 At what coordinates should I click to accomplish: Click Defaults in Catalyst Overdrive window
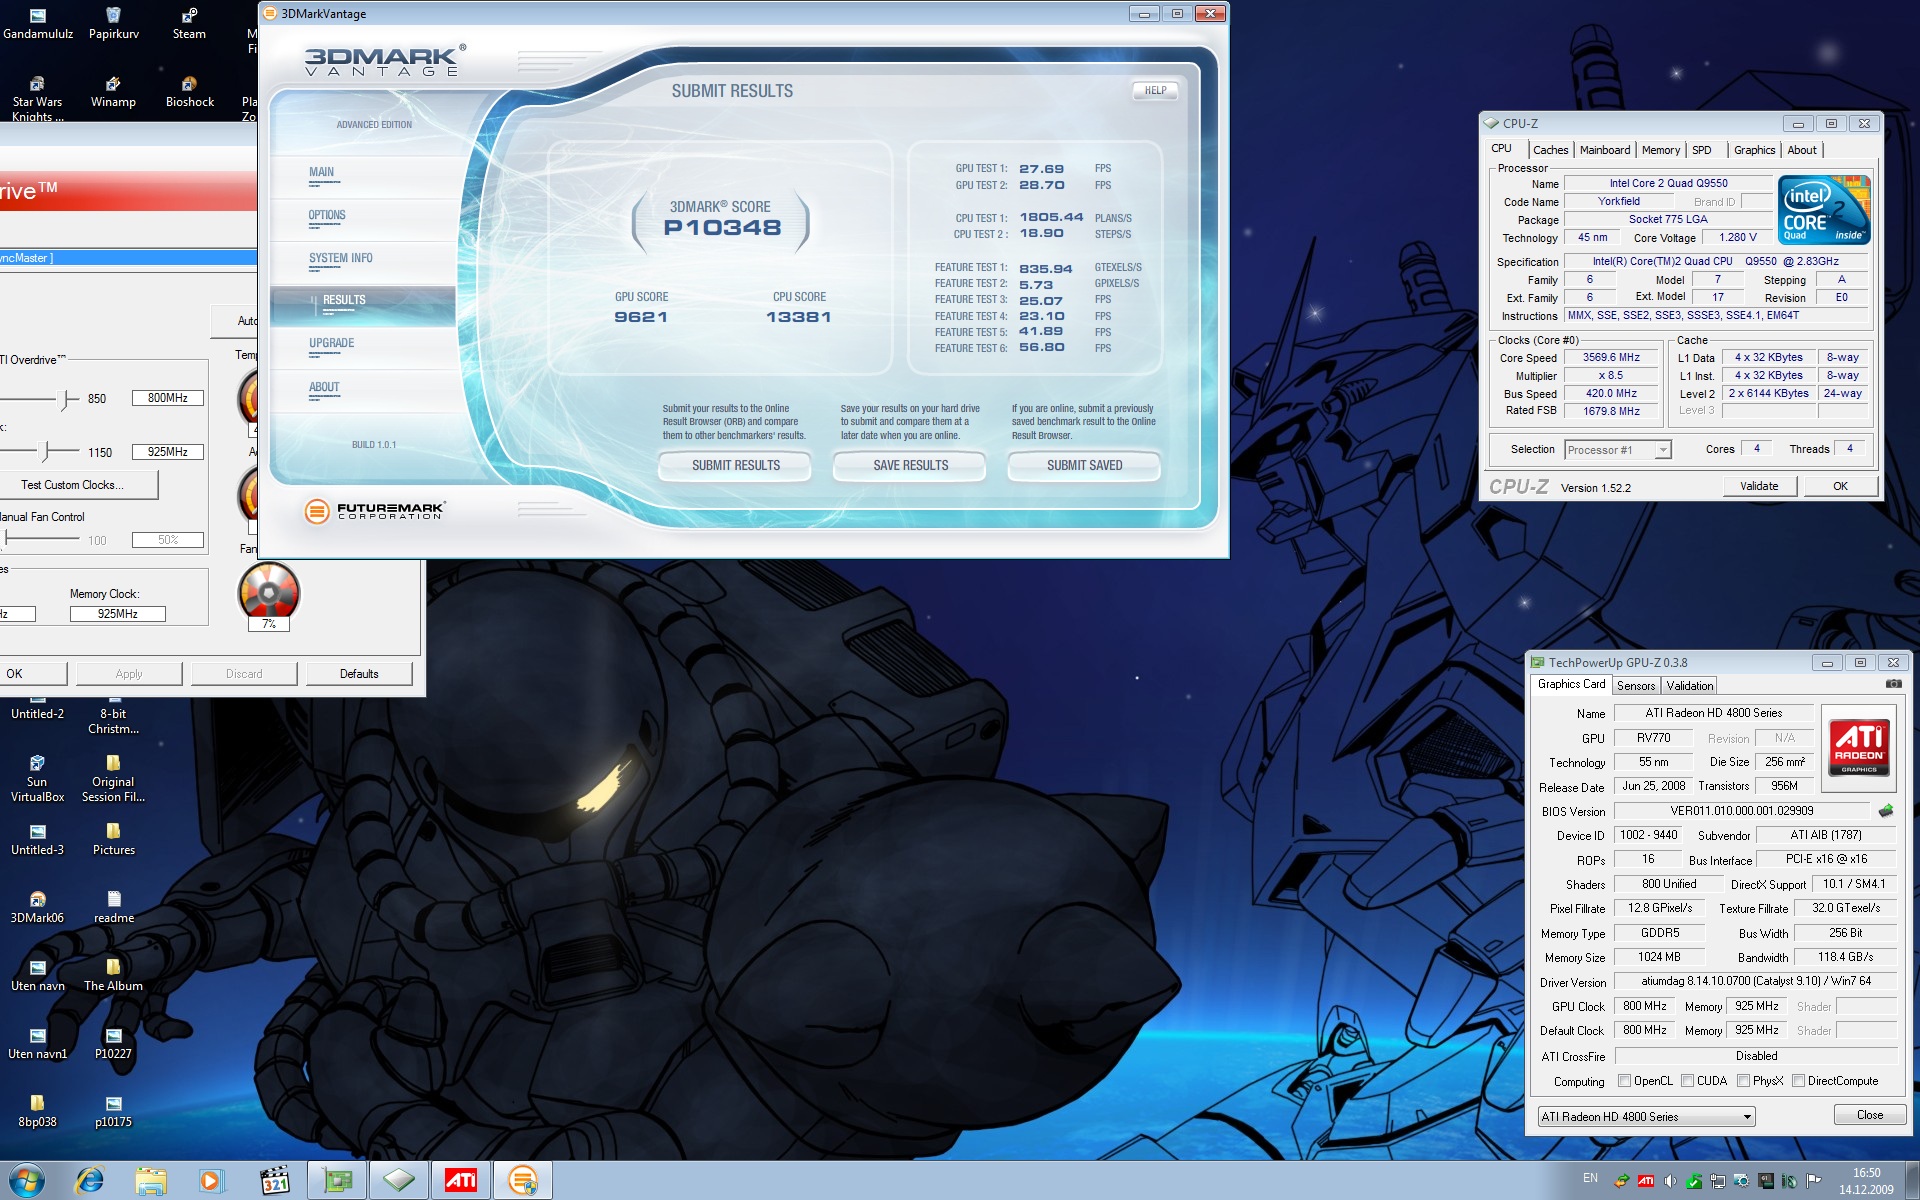[359, 674]
